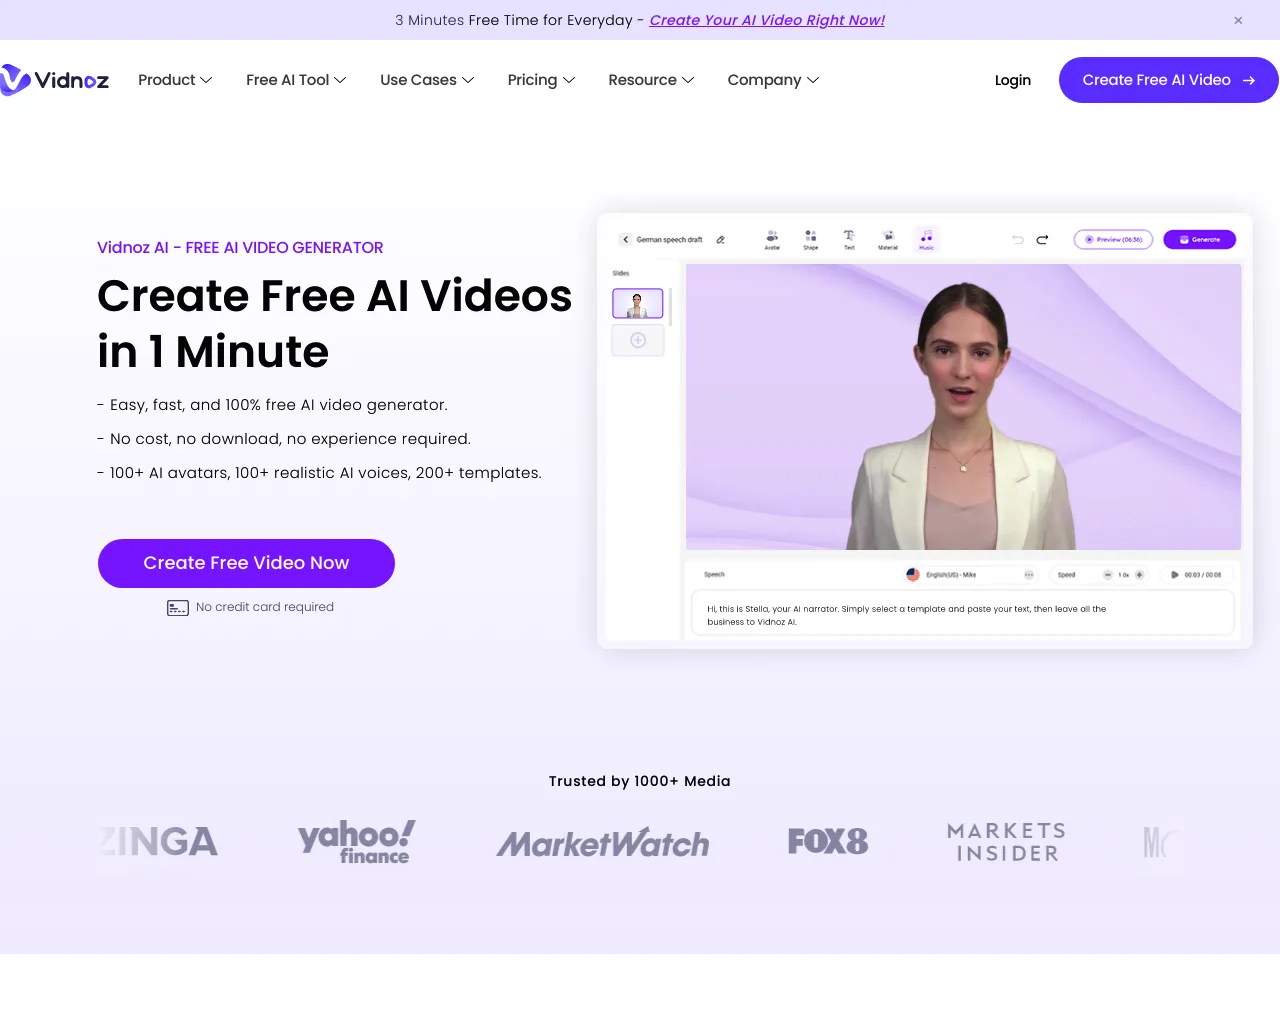Image resolution: width=1280 pixels, height=1024 pixels.
Task: Expand the Product dropdown menu
Action: click(175, 80)
